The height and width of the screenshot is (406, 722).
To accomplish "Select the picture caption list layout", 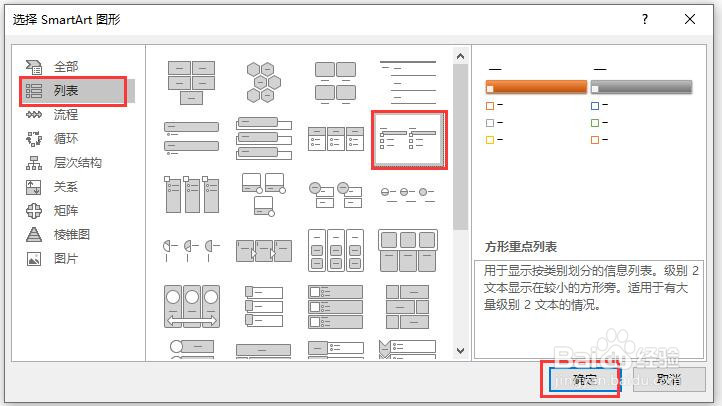I will click(x=335, y=82).
